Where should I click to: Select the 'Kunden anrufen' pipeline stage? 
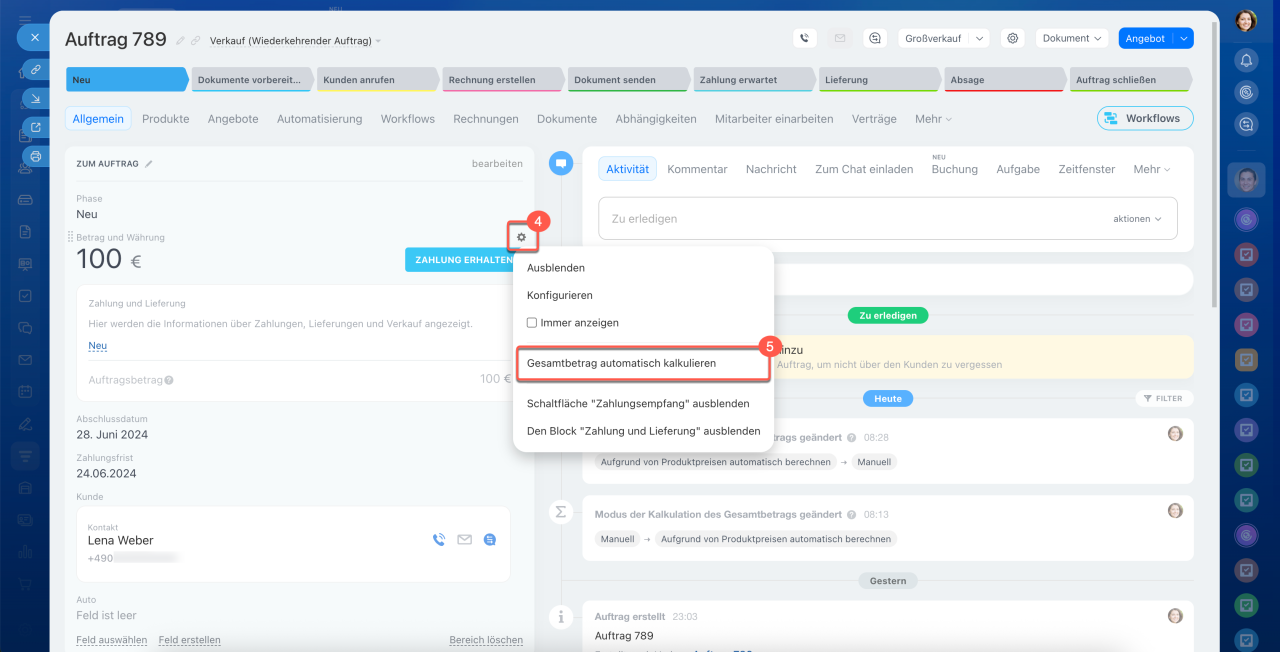[375, 80]
